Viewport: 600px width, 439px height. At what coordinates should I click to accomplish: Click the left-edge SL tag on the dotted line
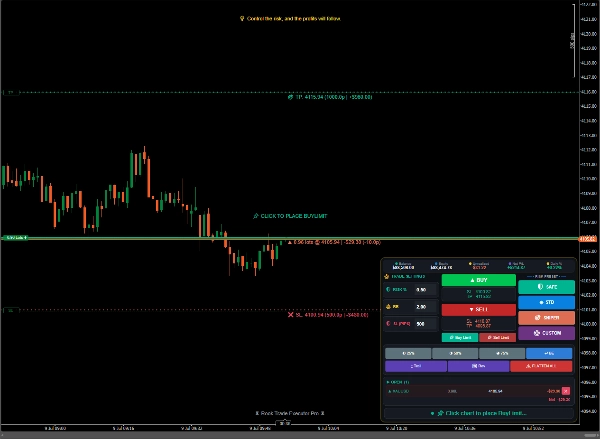pyautogui.click(x=11, y=310)
